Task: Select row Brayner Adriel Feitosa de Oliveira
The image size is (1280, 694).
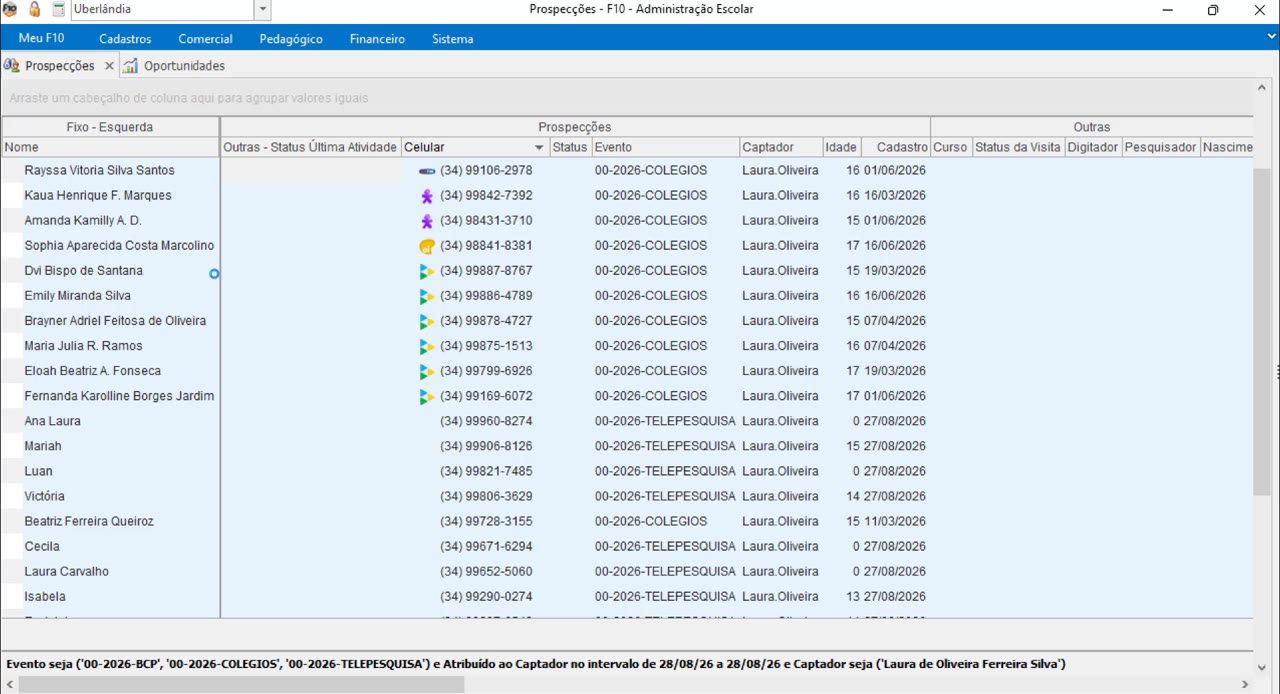Action: [x=115, y=321]
